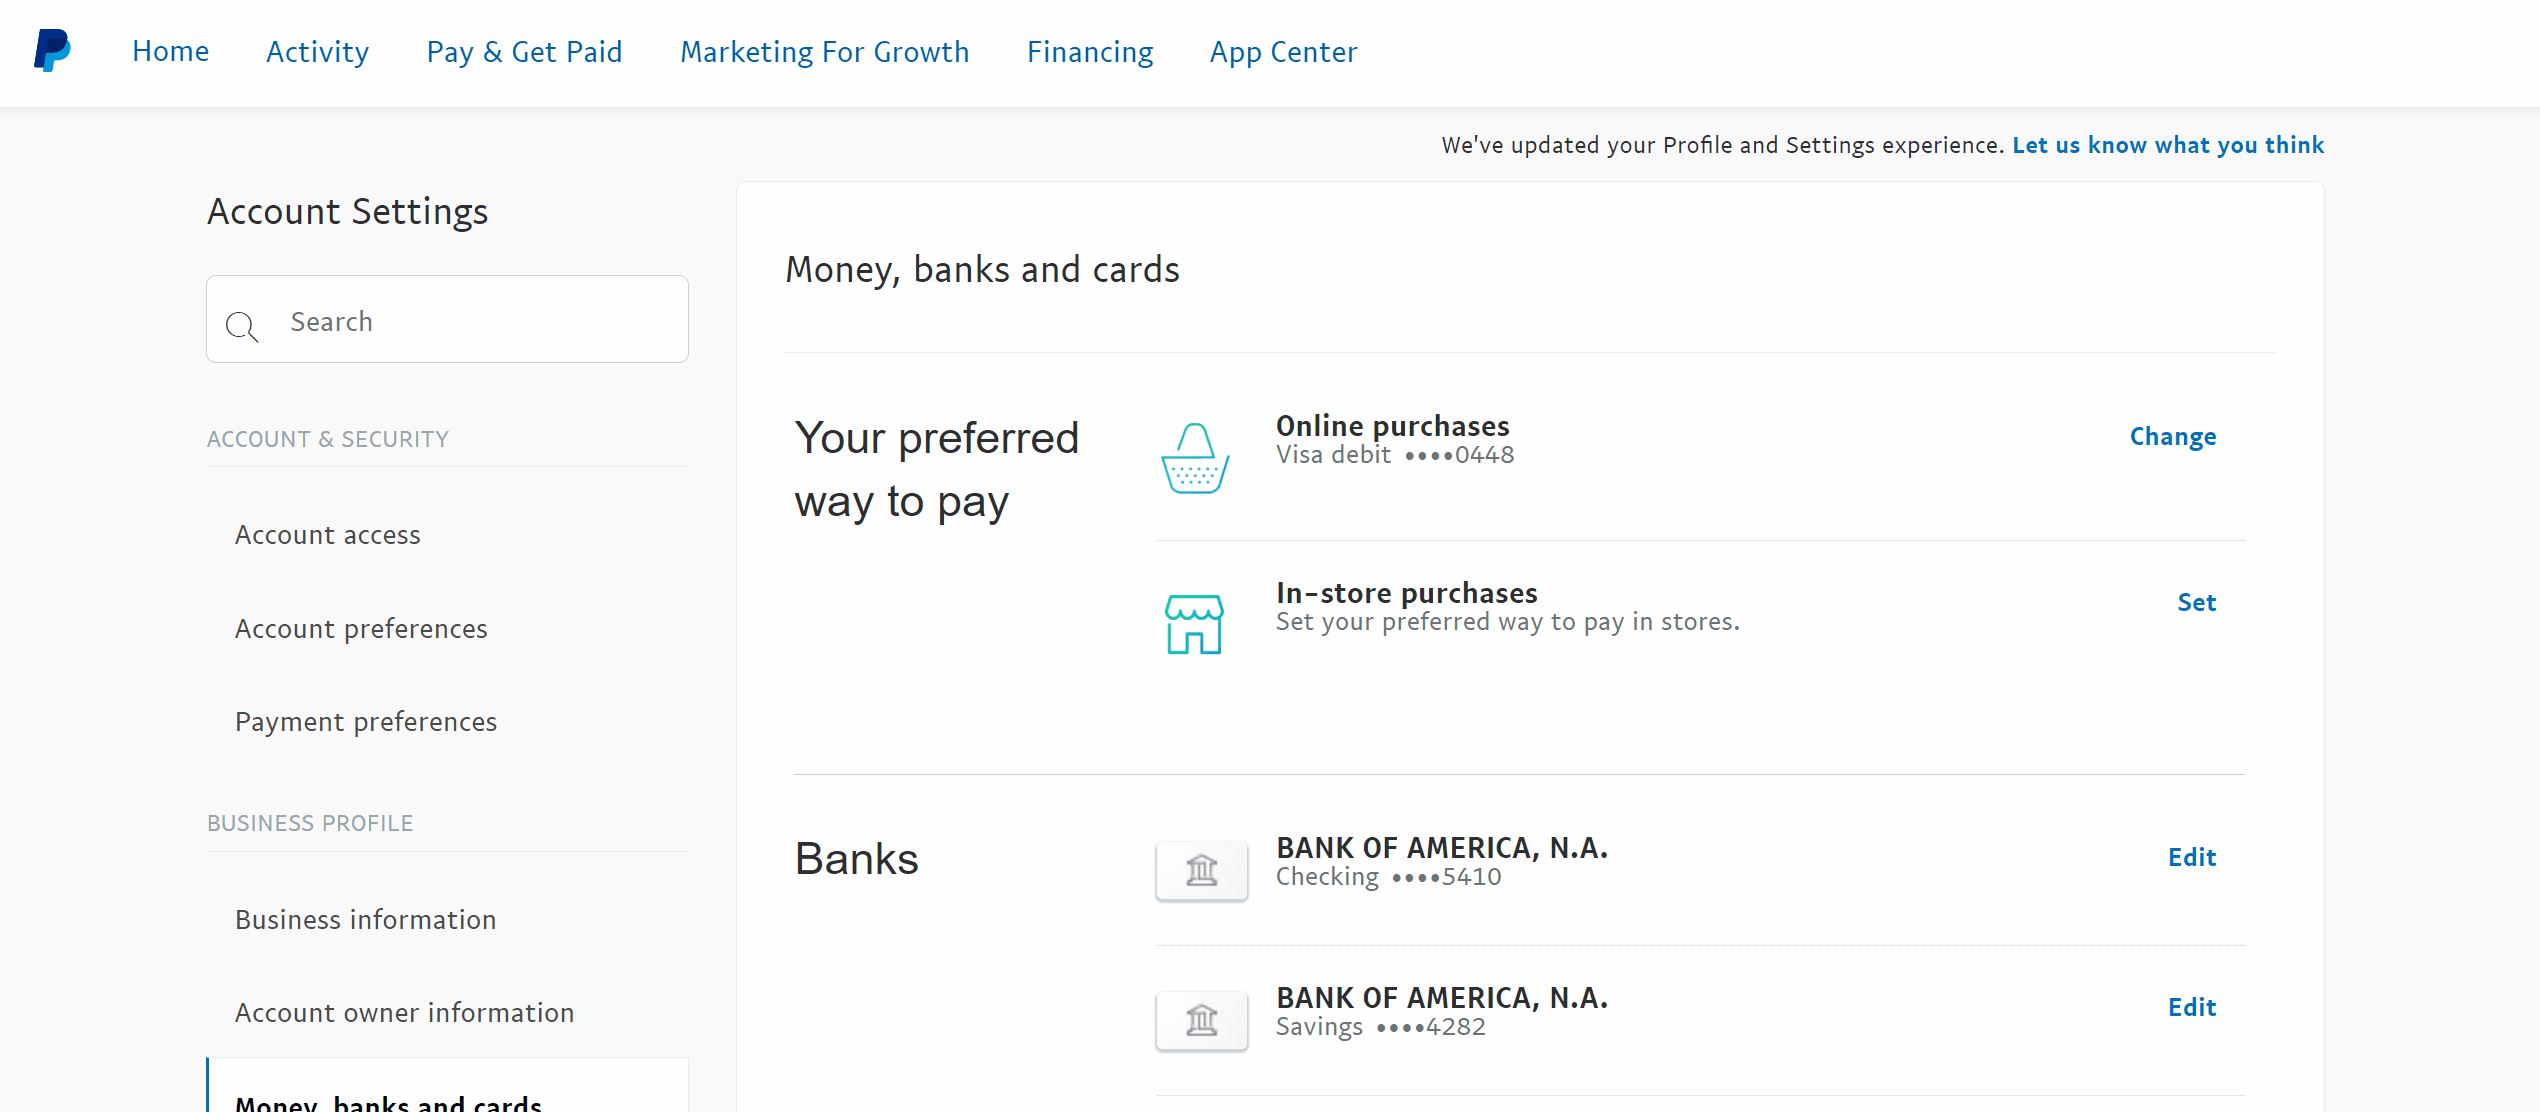2540x1112 pixels.
Task: Open the App Center tab
Action: 1284,52
